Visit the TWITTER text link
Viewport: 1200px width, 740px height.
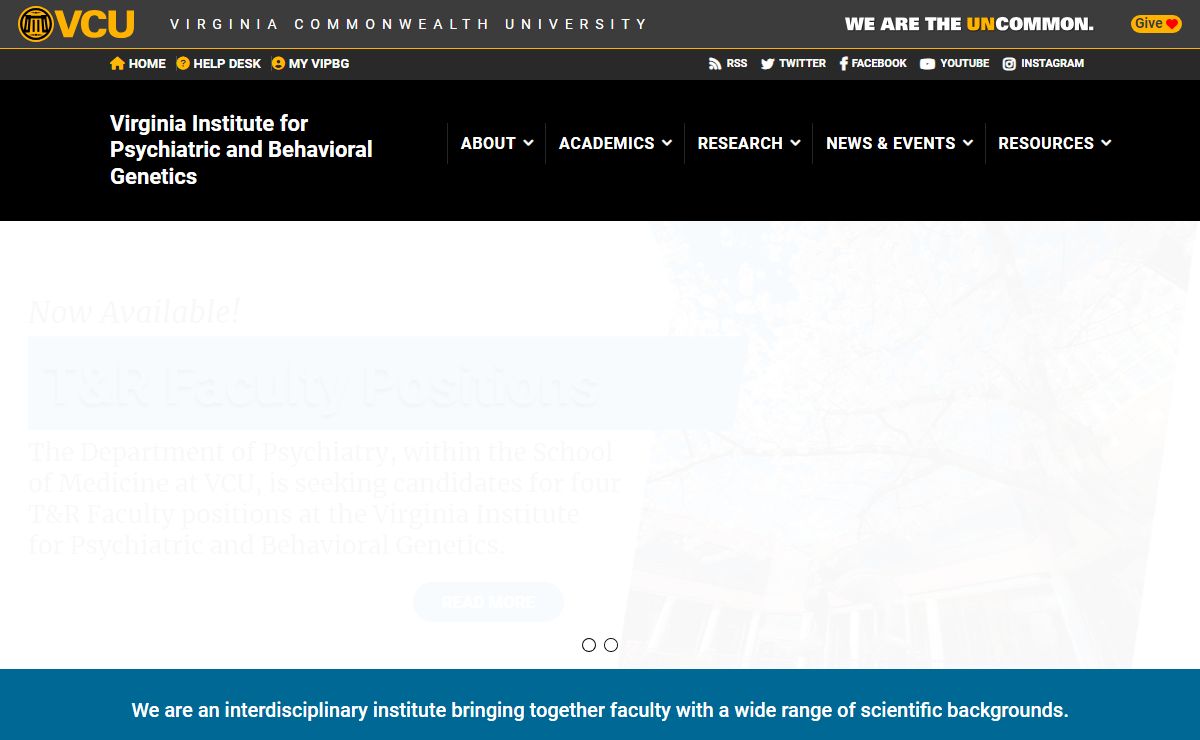pos(803,63)
